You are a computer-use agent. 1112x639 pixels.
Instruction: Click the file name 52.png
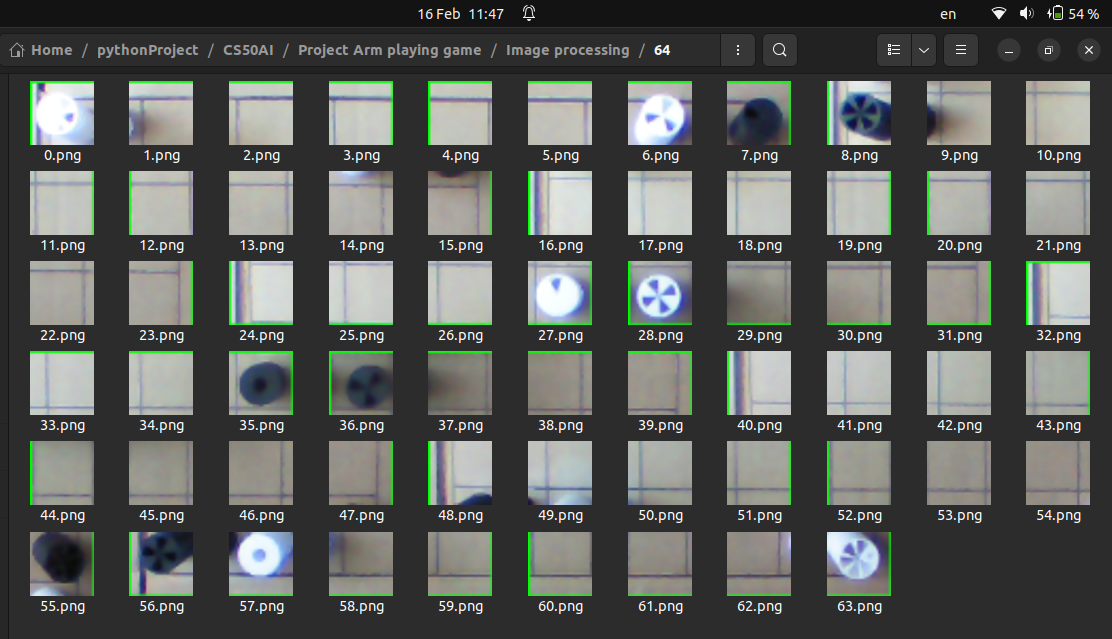point(860,516)
